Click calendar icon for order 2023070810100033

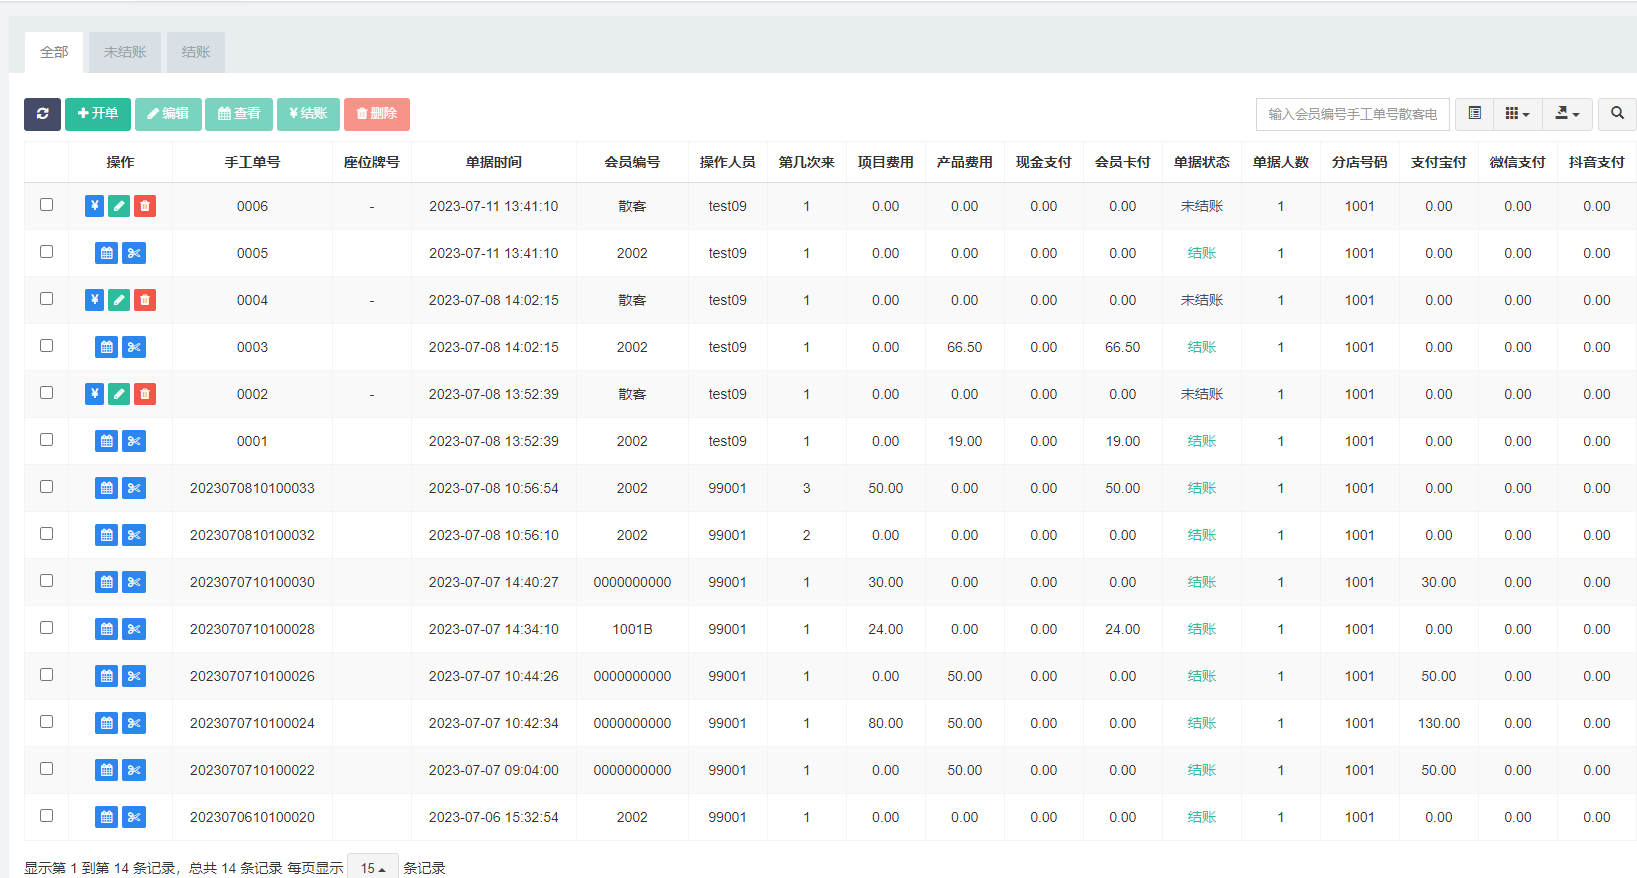pos(107,488)
